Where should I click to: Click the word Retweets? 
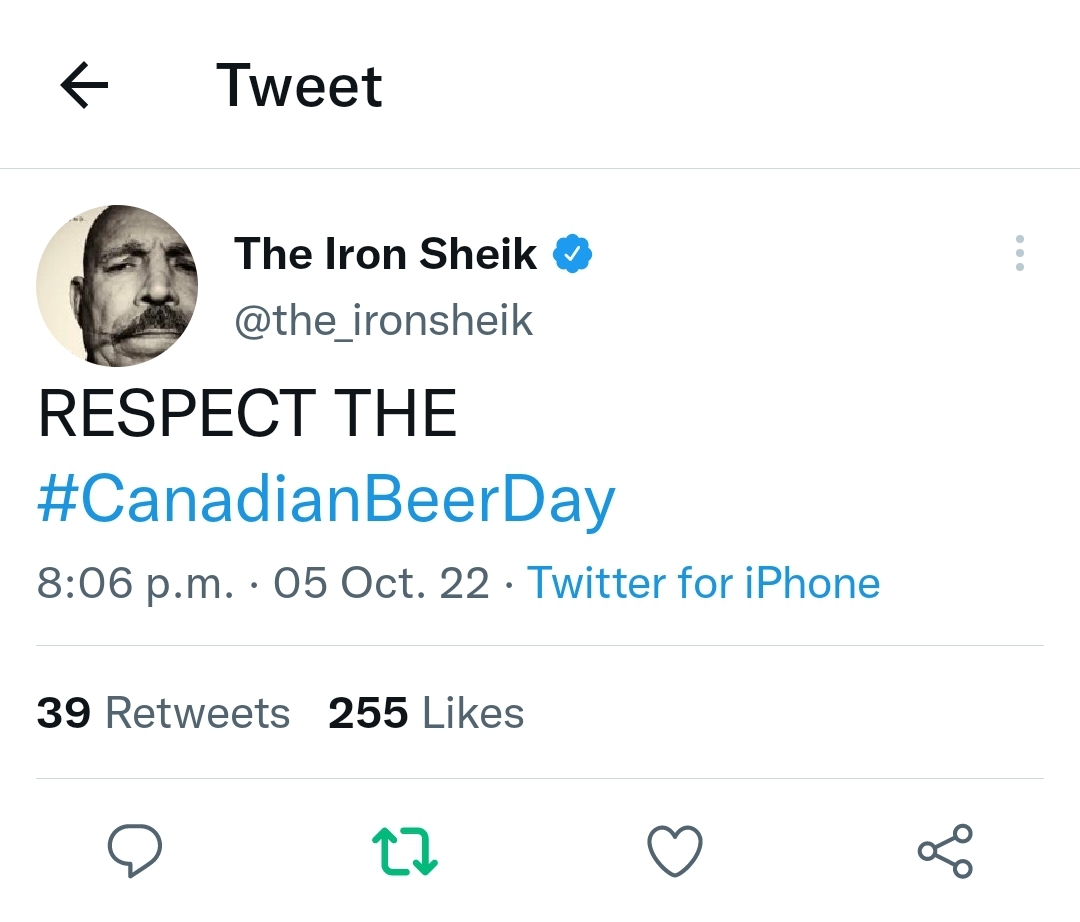pos(197,713)
